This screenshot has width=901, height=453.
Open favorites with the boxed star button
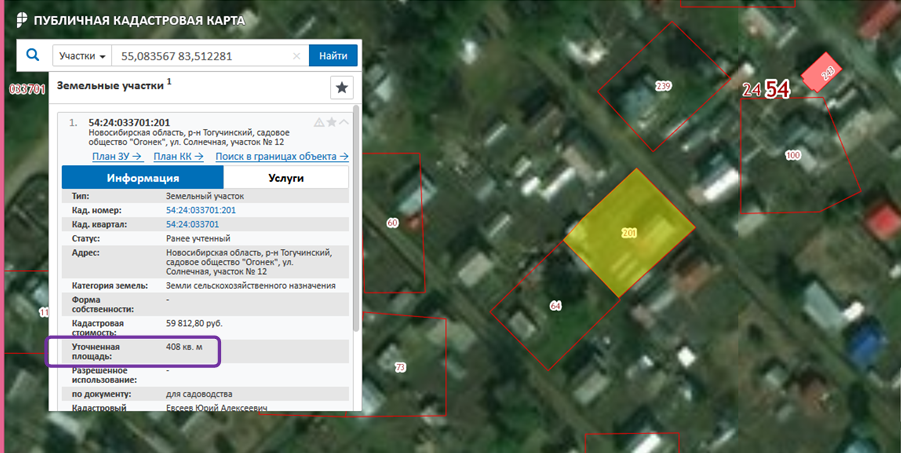point(341,87)
